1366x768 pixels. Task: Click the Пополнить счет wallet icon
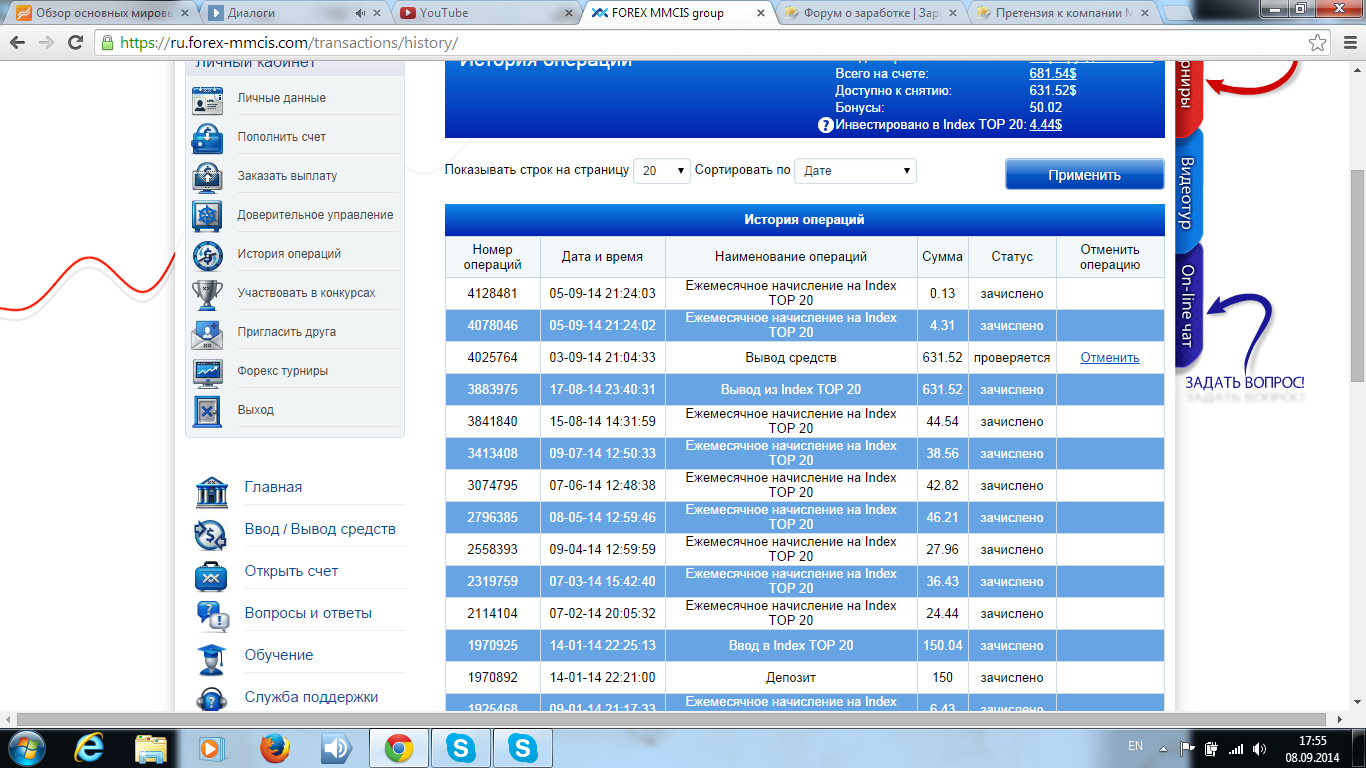(207, 138)
